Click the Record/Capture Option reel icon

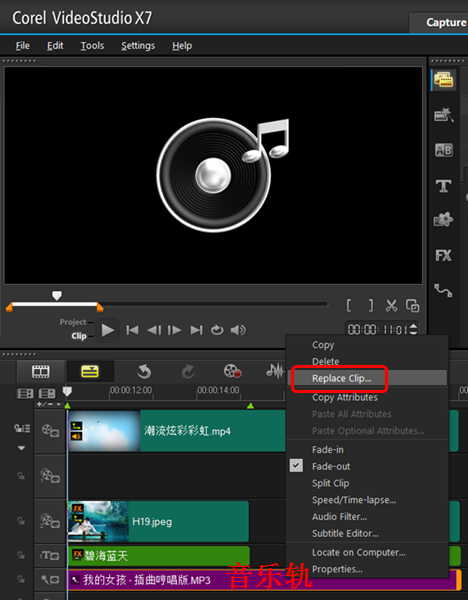click(232, 371)
